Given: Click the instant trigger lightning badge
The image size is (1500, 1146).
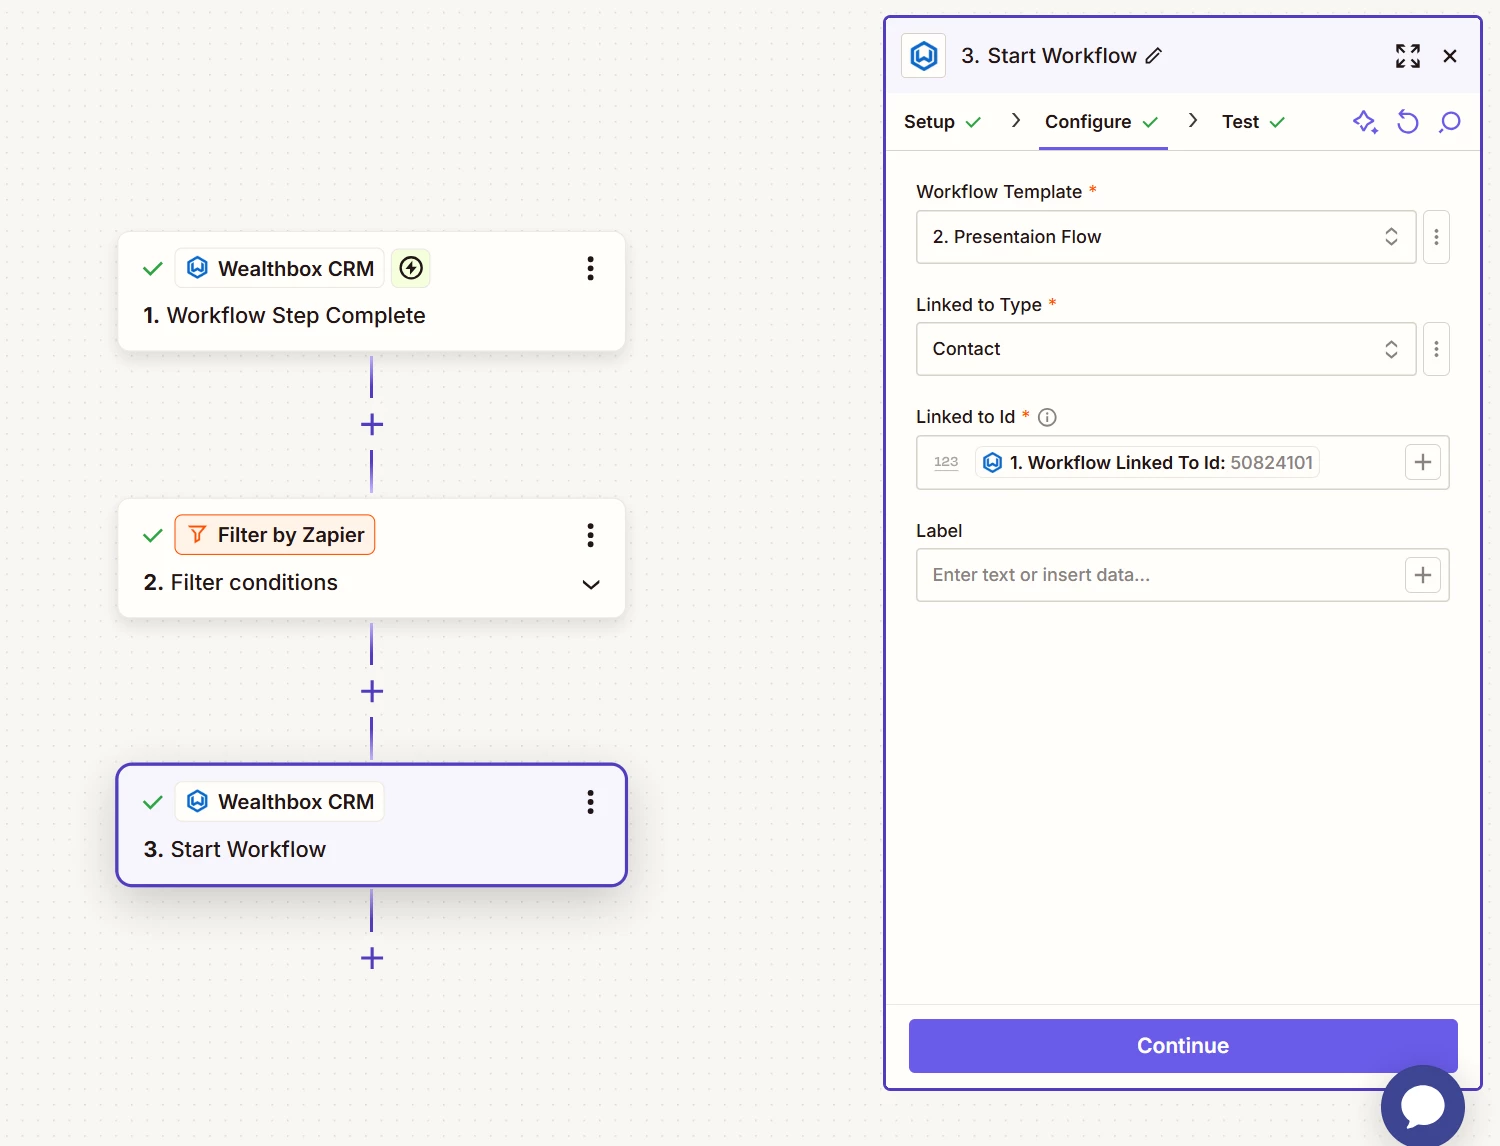Looking at the screenshot, I should pyautogui.click(x=411, y=268).
